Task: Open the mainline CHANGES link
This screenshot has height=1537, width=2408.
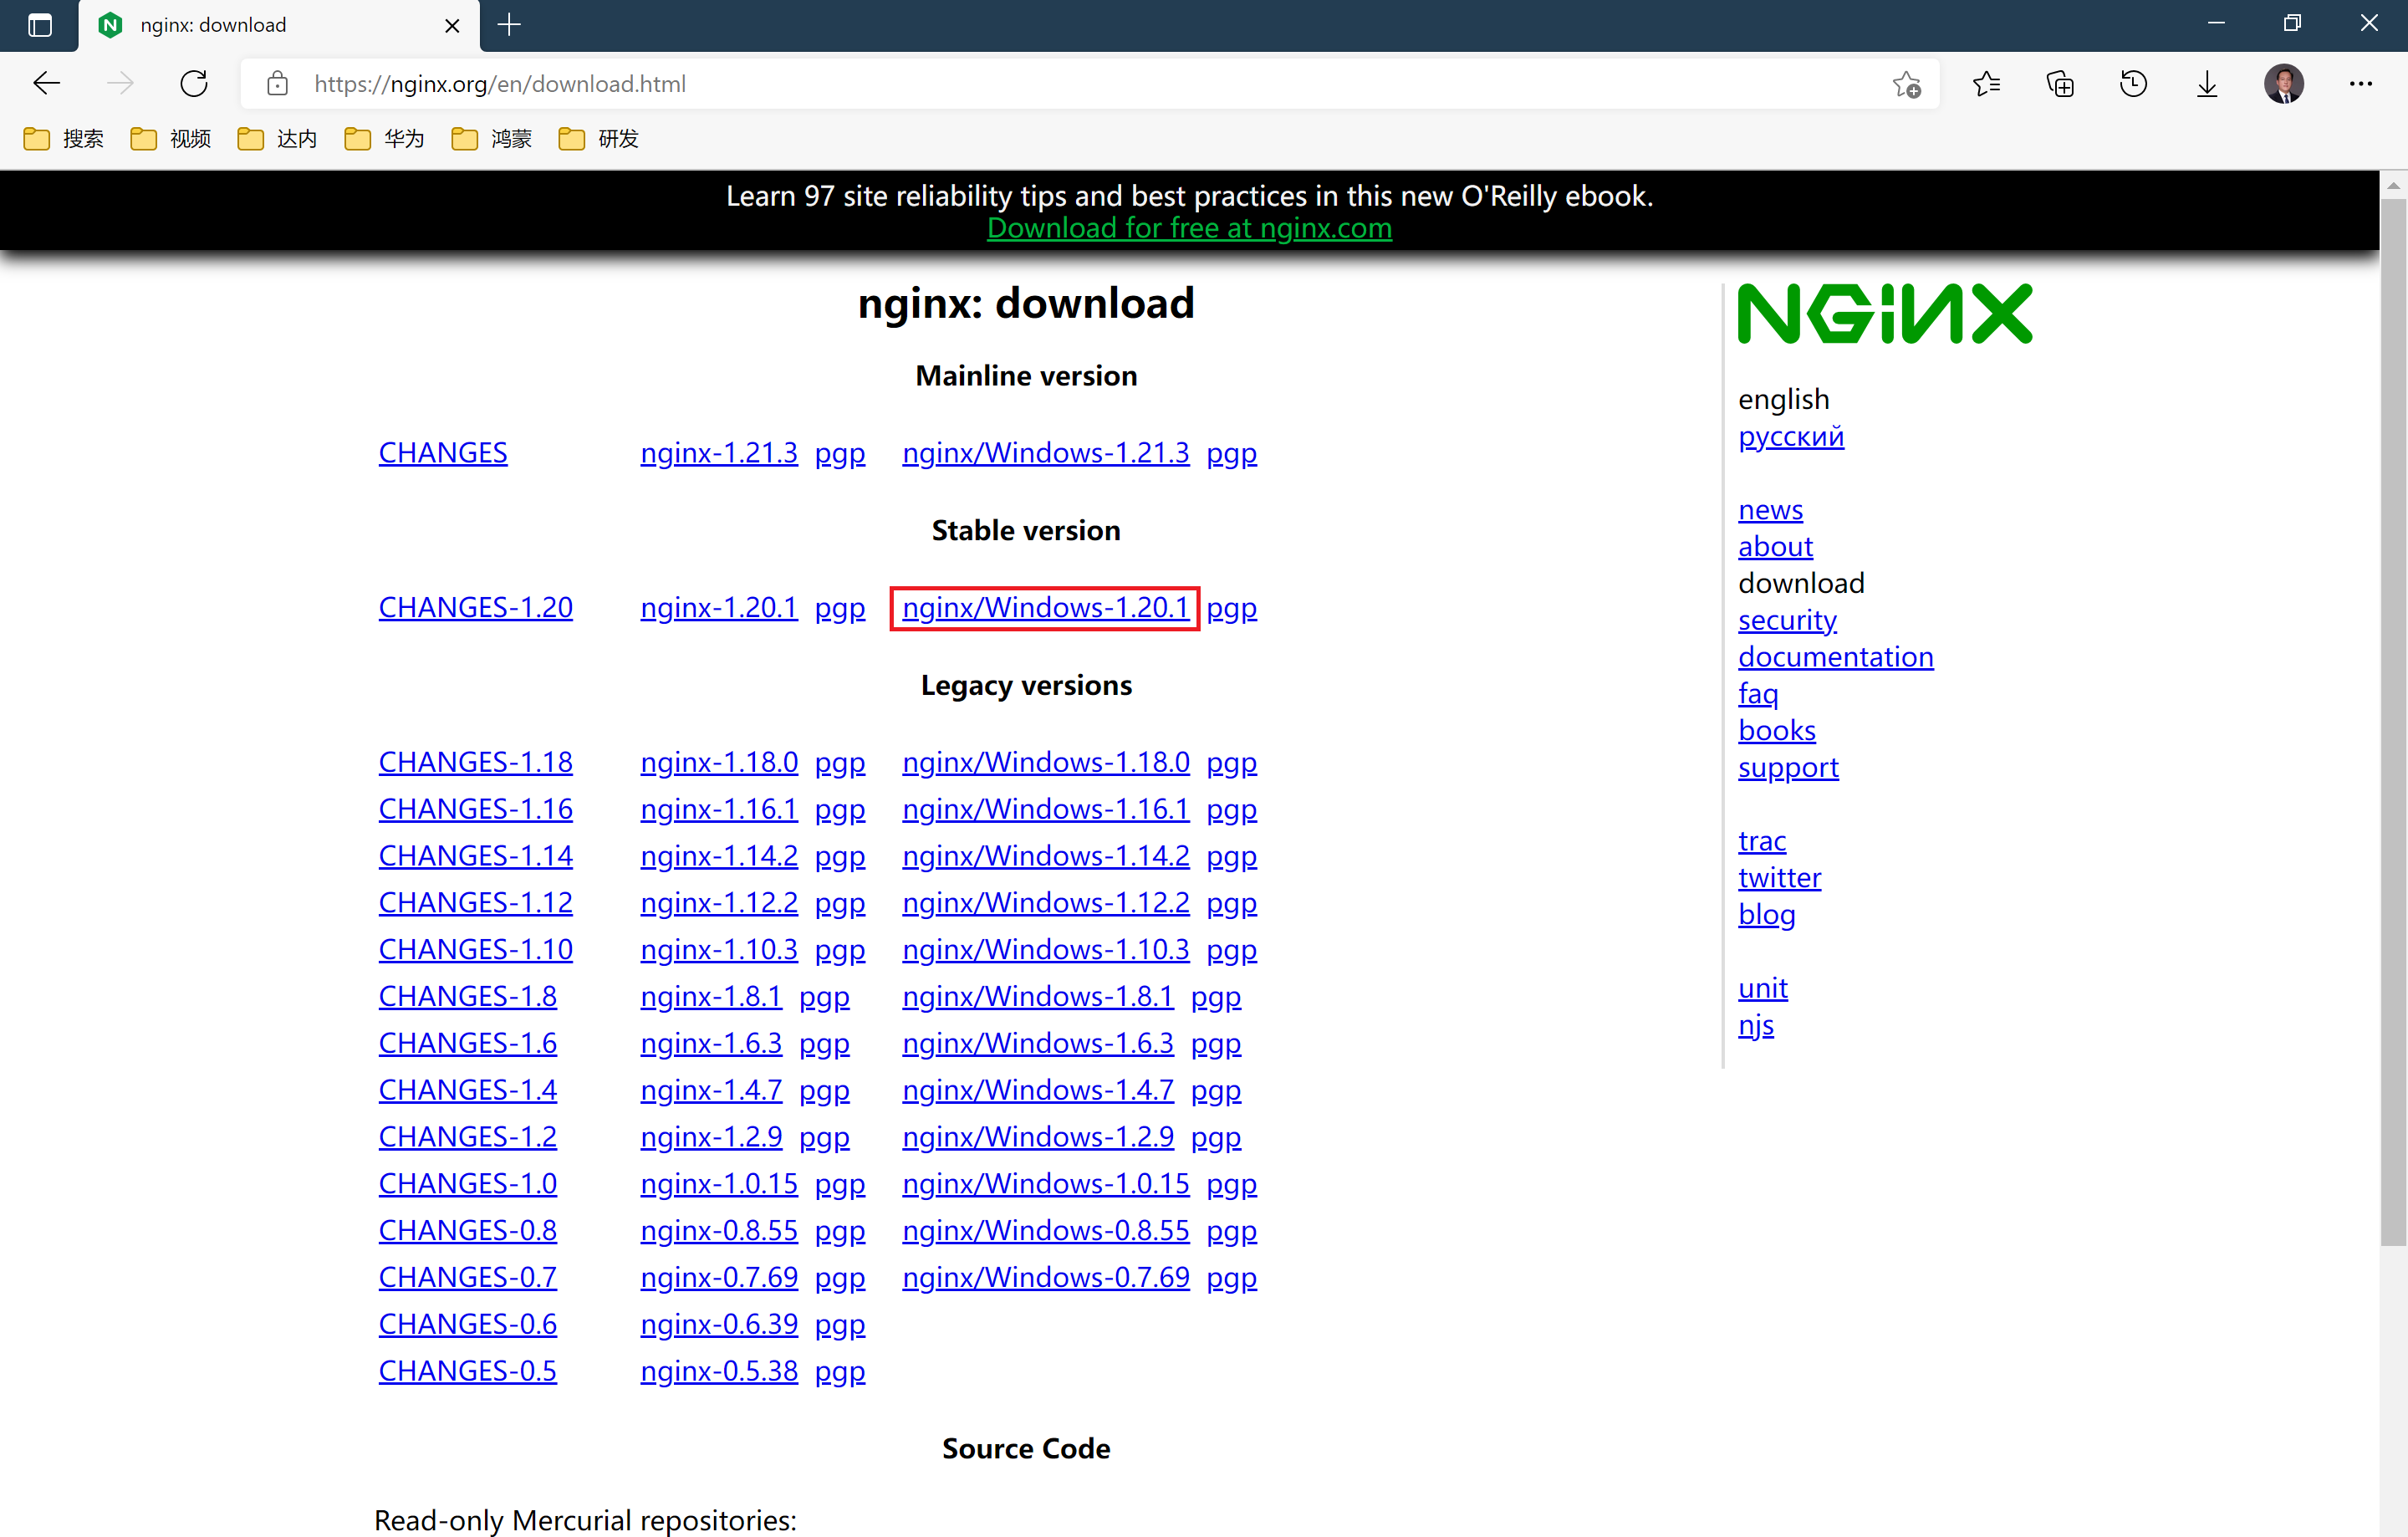Action: pyautogui.click(x=443, y=453)
